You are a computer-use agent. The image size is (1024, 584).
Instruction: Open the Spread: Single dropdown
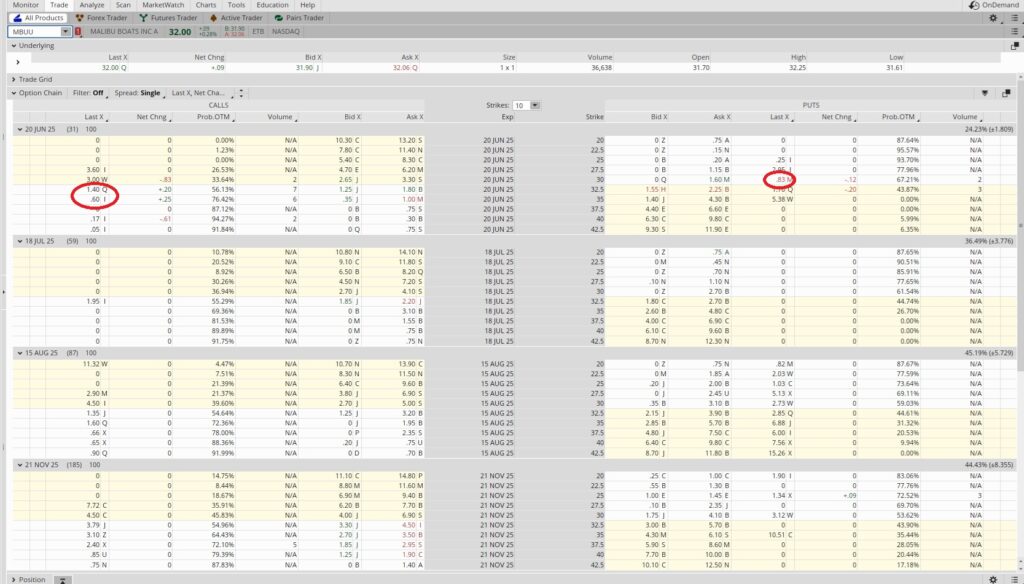pyautogui.click(x=138, y=93)
